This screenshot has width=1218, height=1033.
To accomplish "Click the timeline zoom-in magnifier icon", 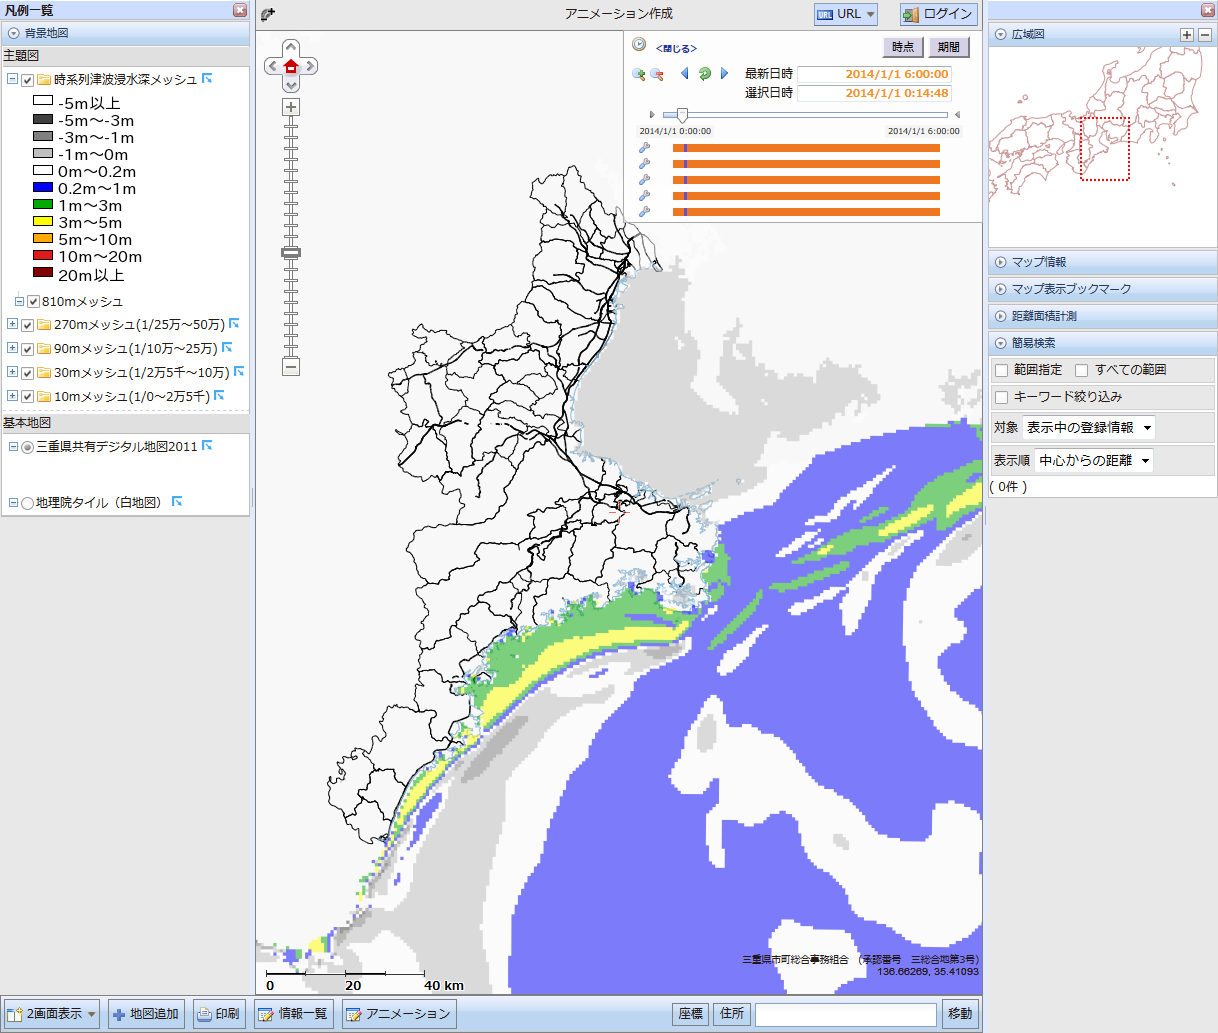I will tap(639, 74).
